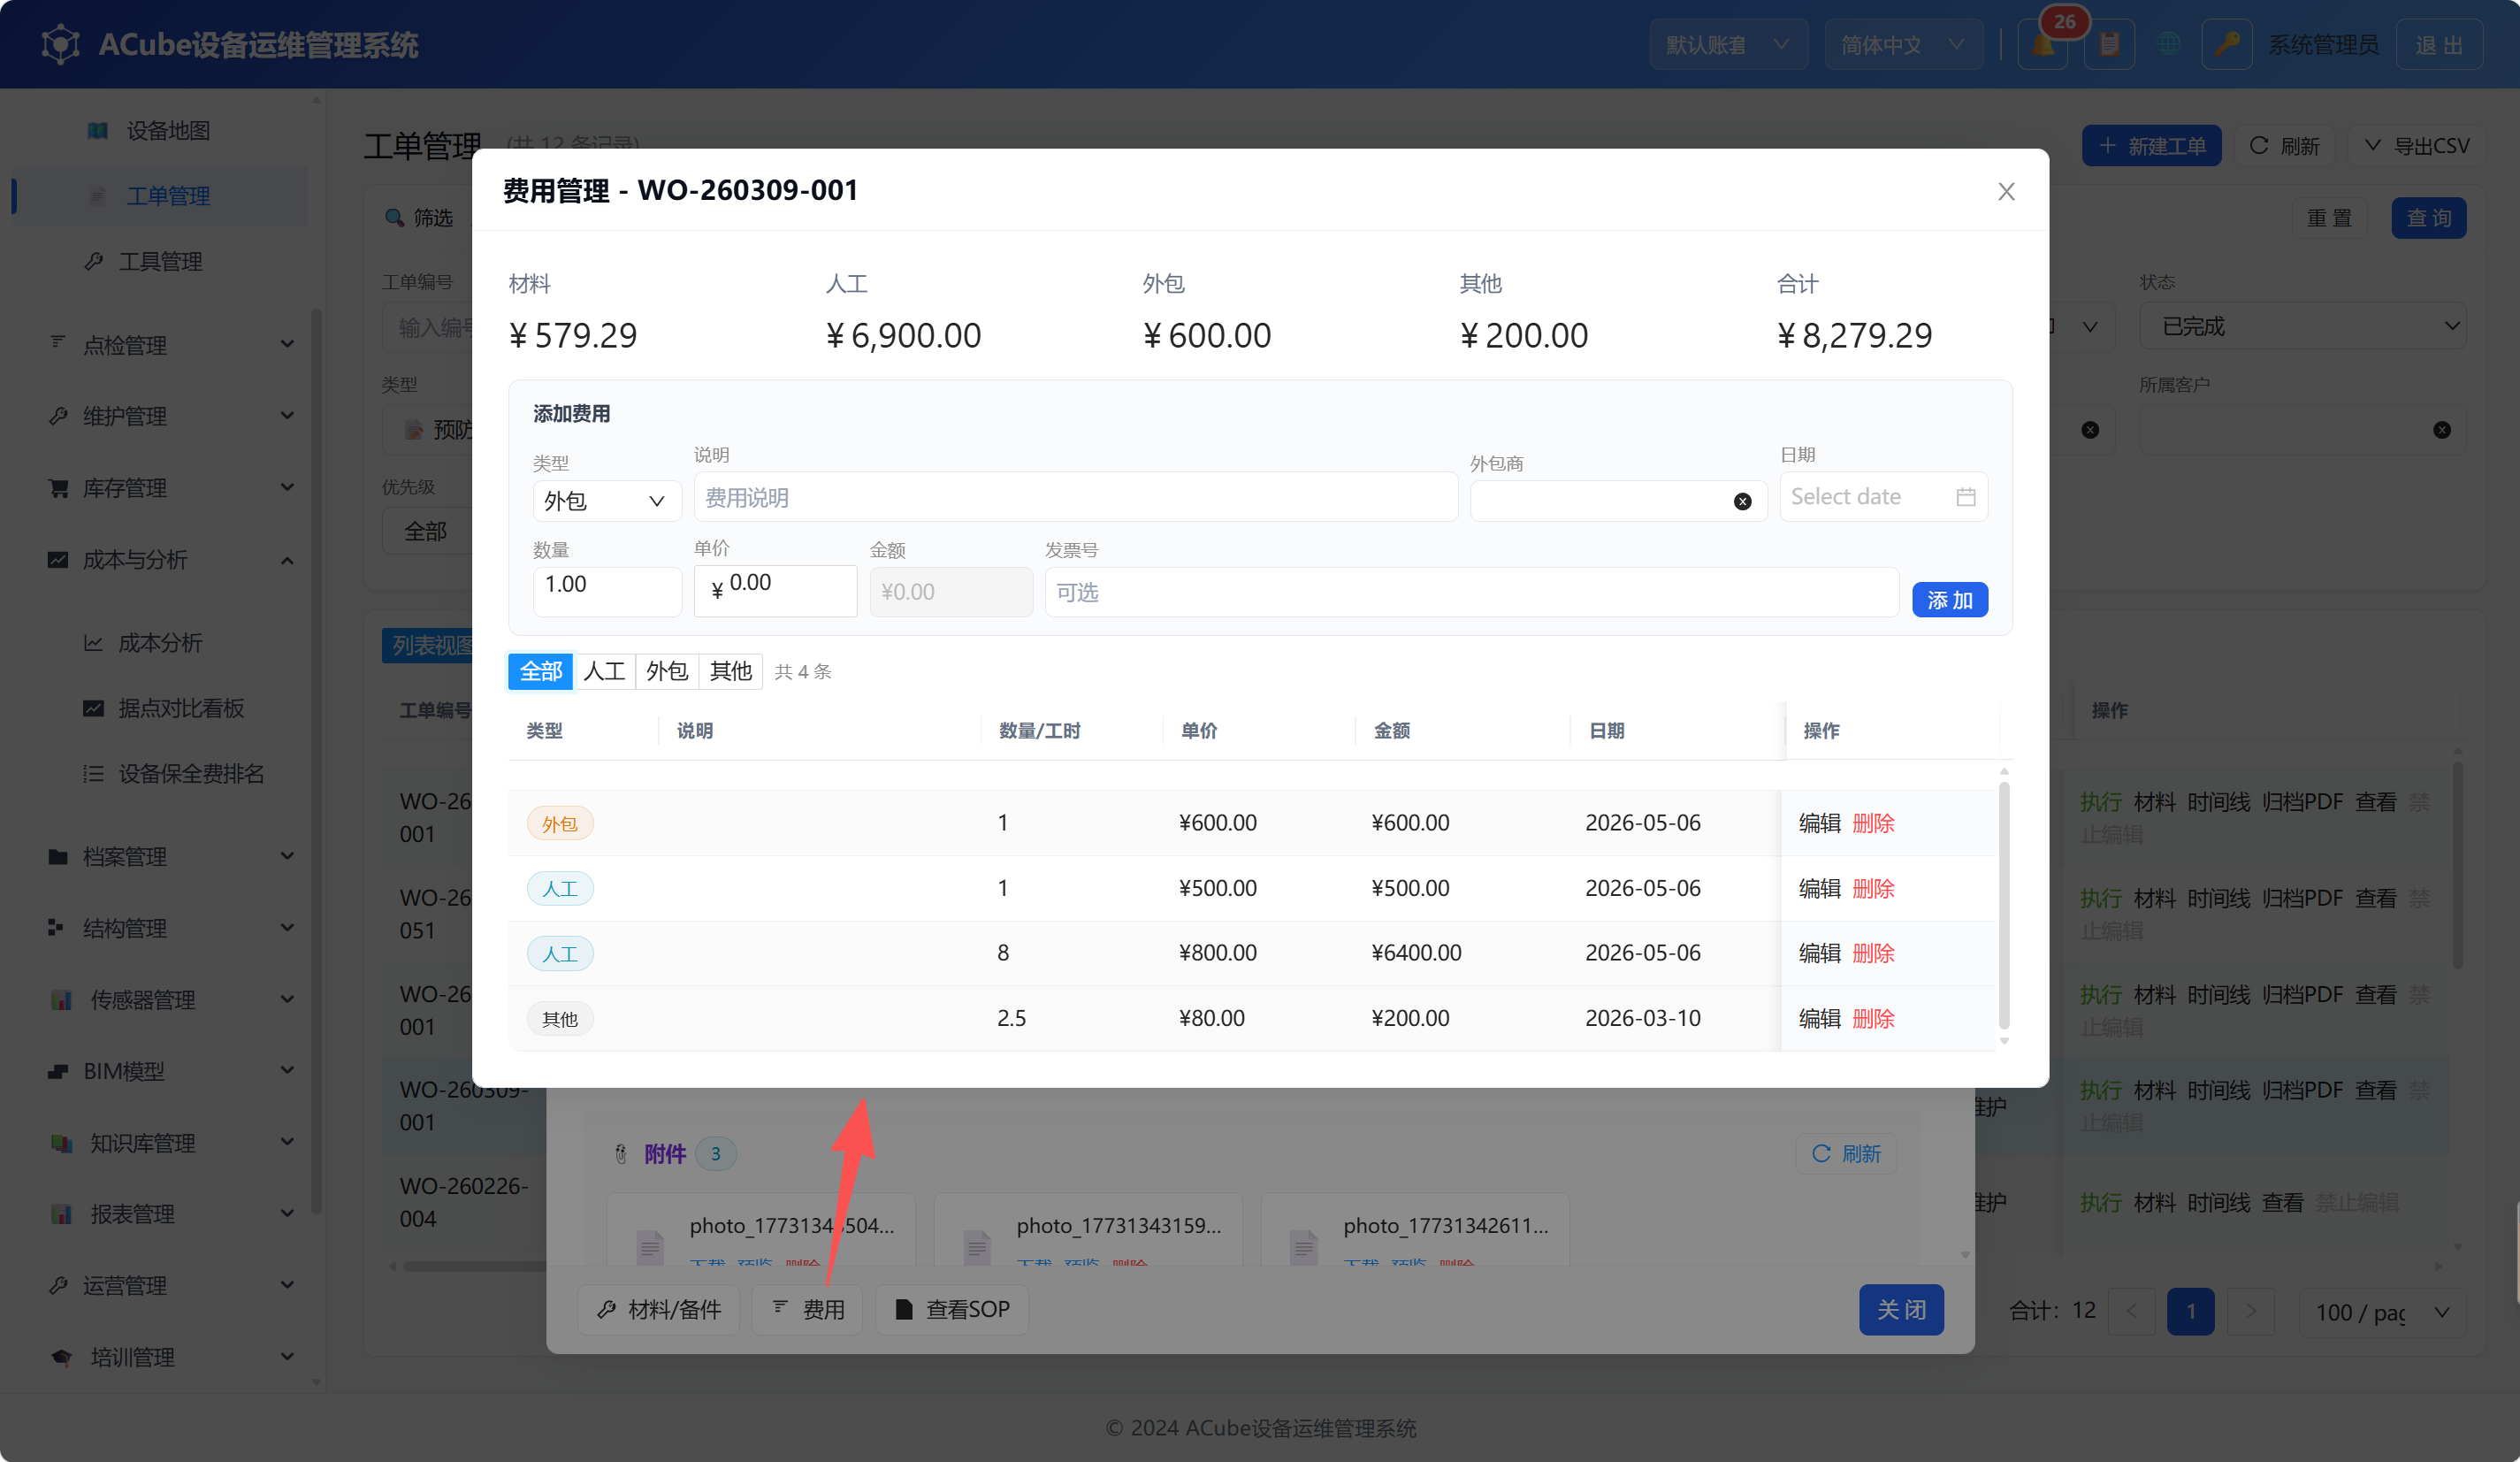Click the 费用说明 input field

(x=1076, y=497)
